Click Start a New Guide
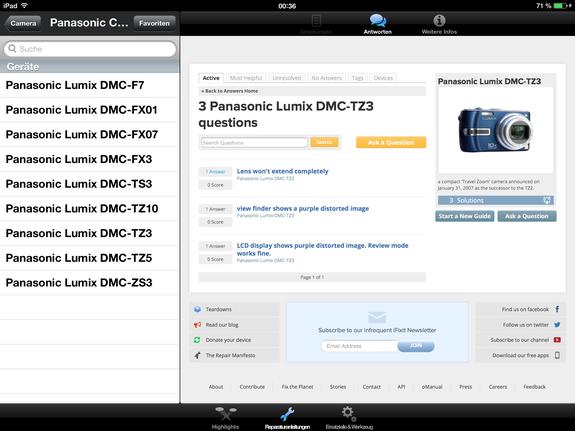Screen dimensions: 575x431 click(465, 216)
